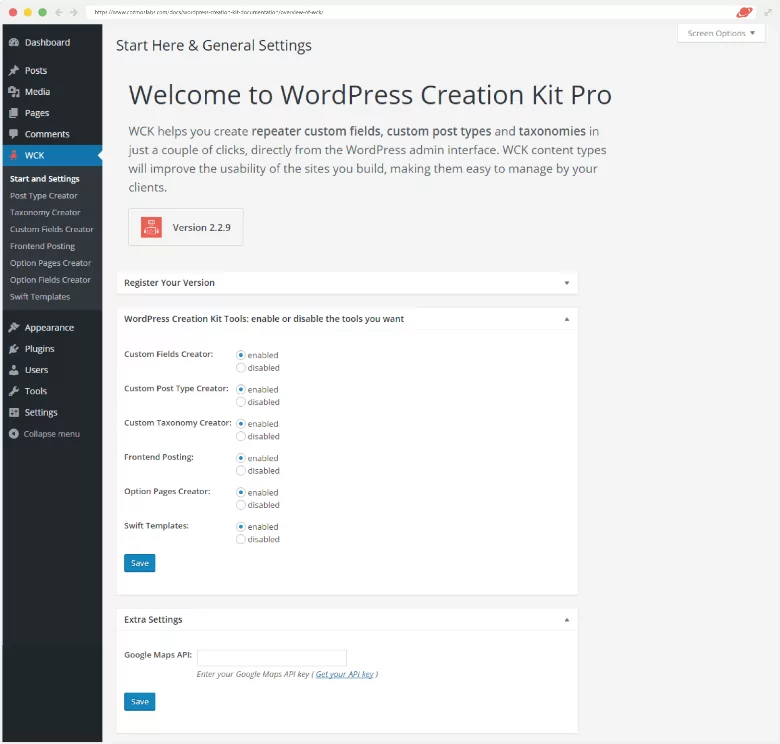This screenshot has height=744, width=780.
Task: Click the Start Here & General Settings heading
Action: pos(214,46)
